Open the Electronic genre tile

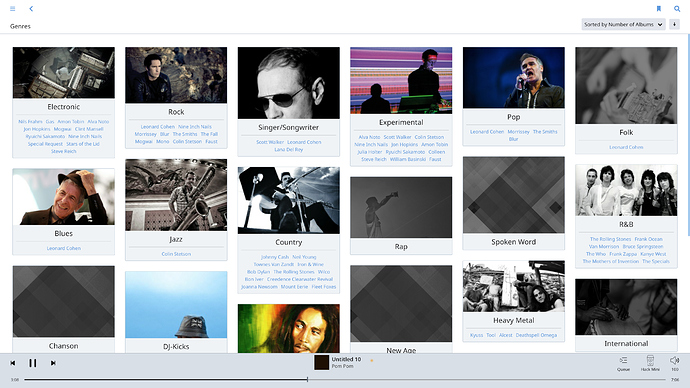(x=63, y=102)
